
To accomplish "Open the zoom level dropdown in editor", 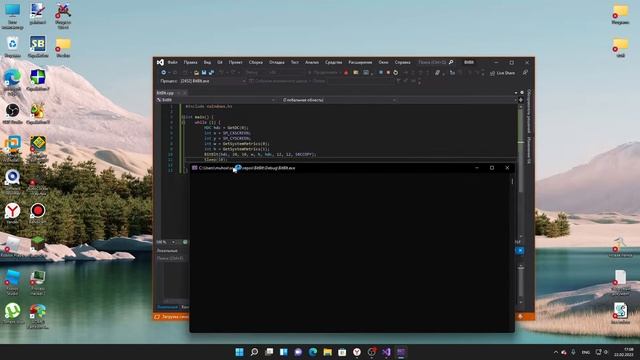I will [x=167, y=242].
